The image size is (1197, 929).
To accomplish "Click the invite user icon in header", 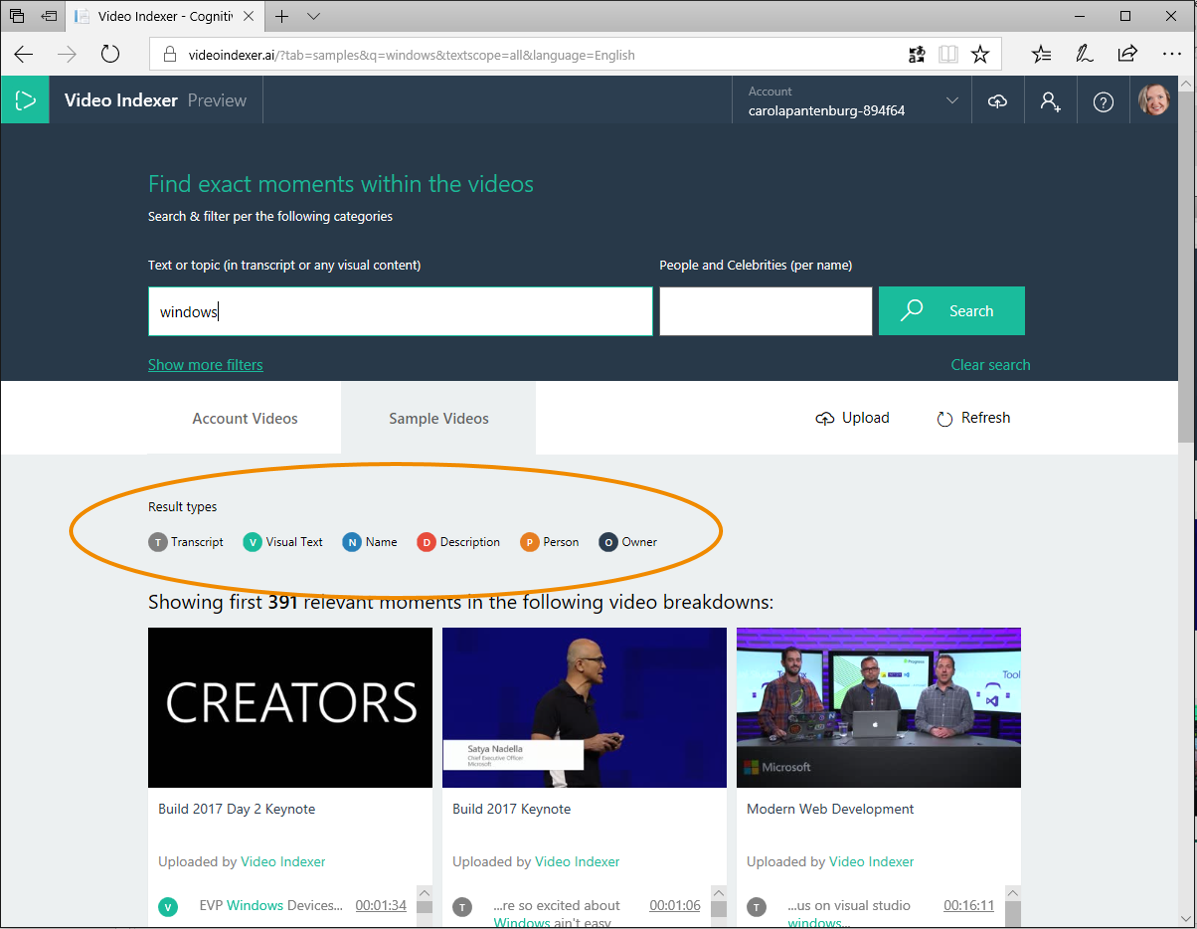I will [x=1050, y=102].
